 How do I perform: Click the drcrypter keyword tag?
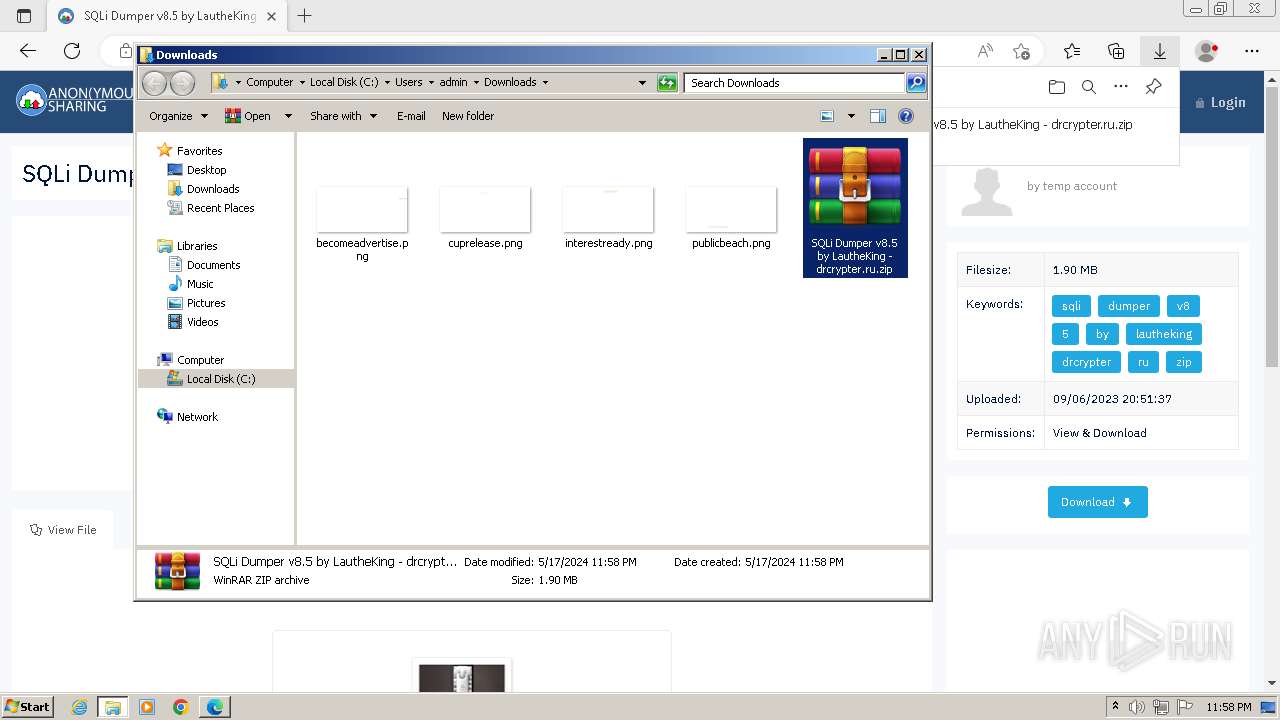[x=1086, y=362]
